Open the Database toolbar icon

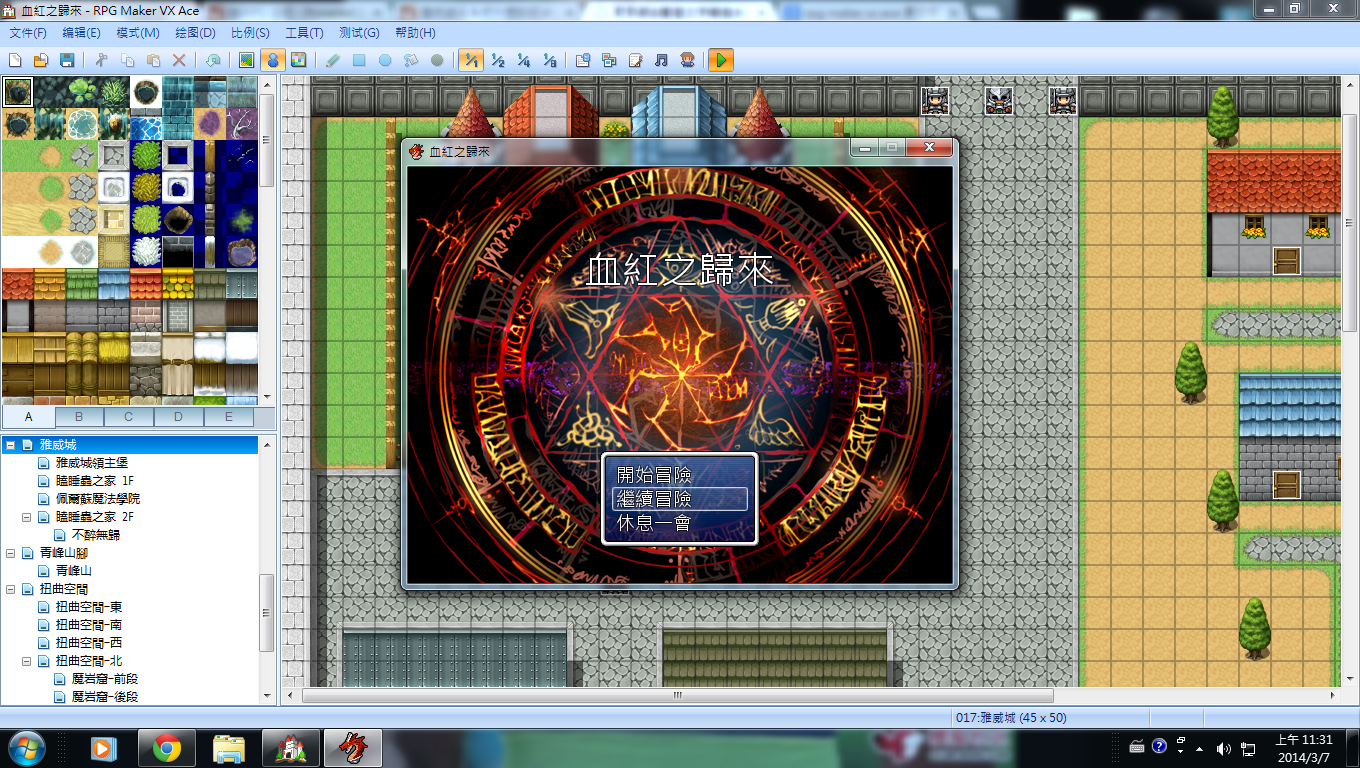(x=583, y=60)
